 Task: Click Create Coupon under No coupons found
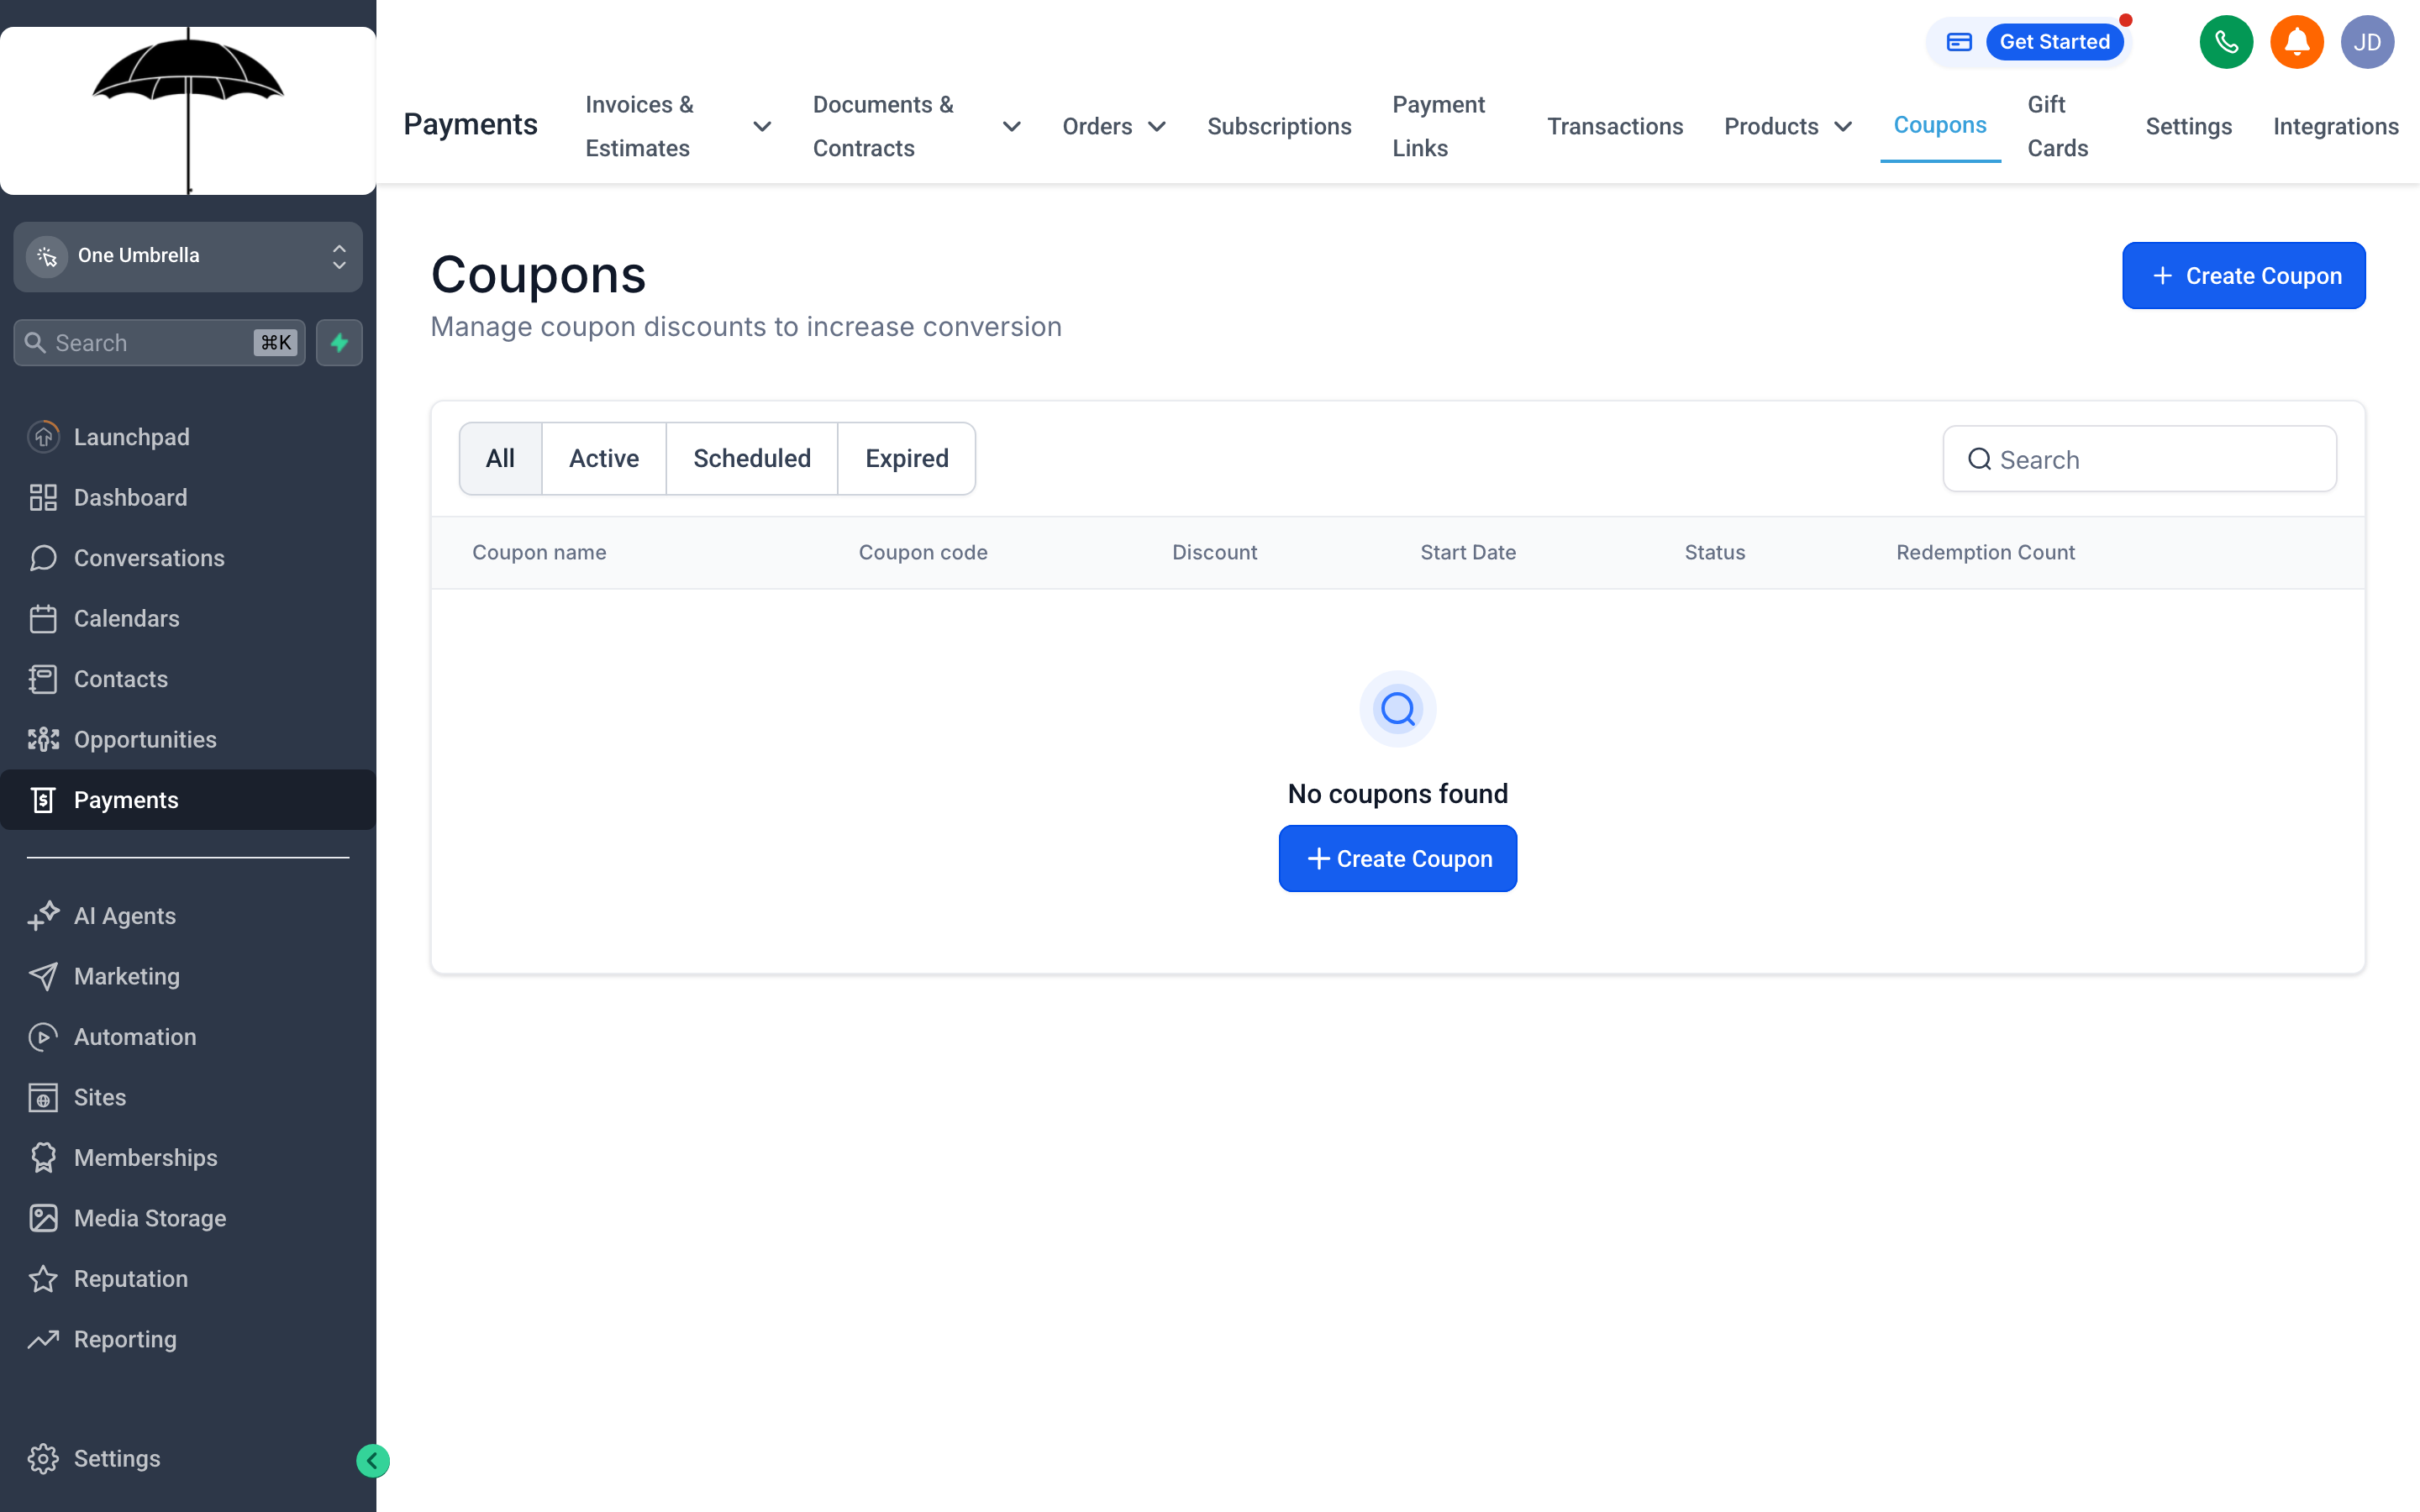[x=1397, y=858]
